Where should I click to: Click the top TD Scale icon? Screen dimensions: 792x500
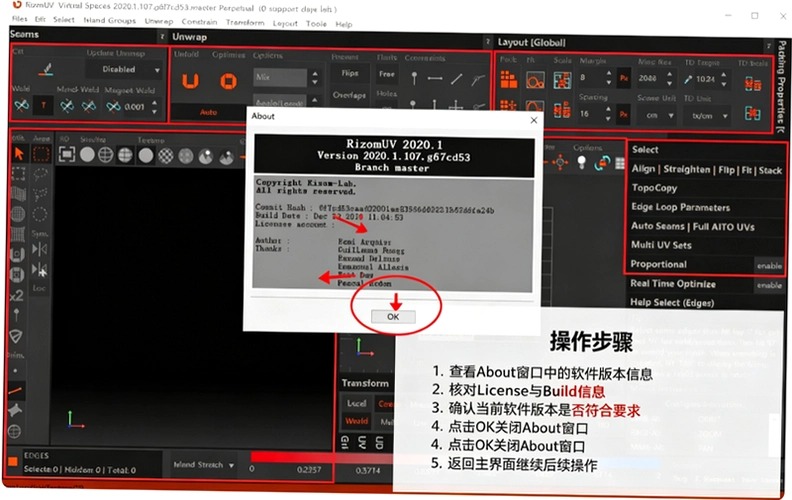753,83
